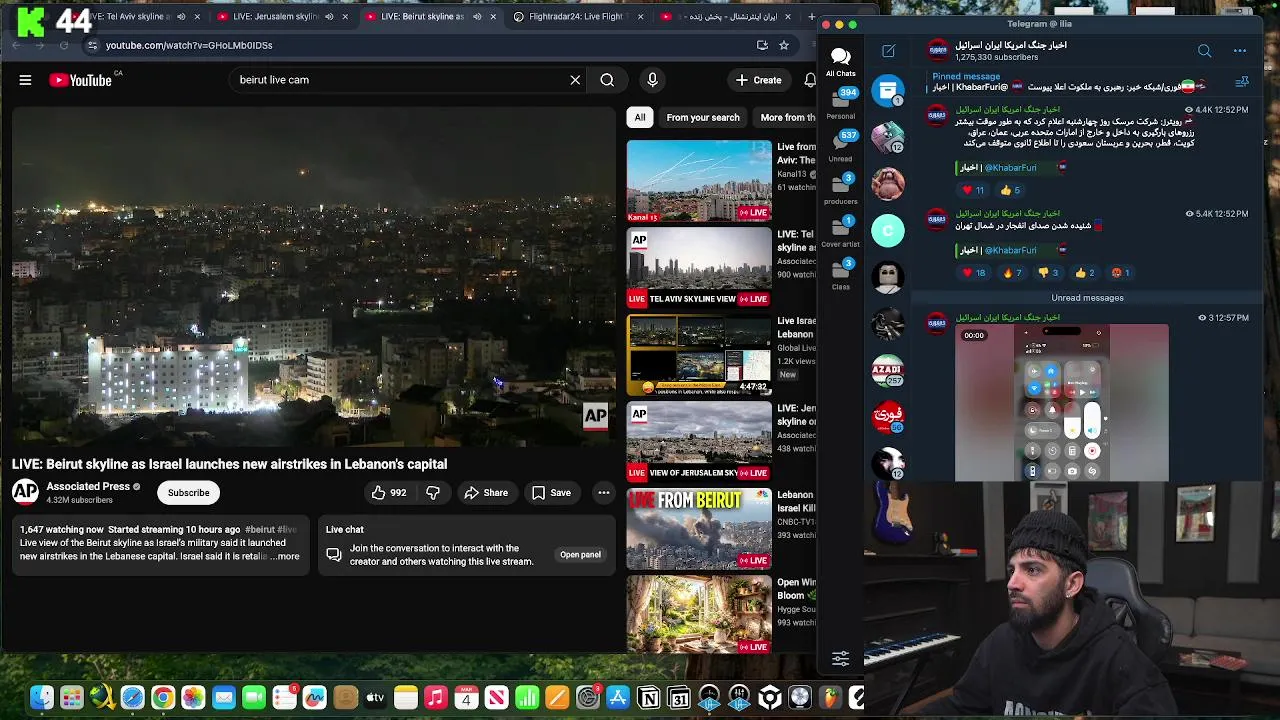Image resolution: width=1280 pixels, height=720 pixels.
Task: Toggle thumbs-up reaction with 5 count
Action: pos(1011,190)
